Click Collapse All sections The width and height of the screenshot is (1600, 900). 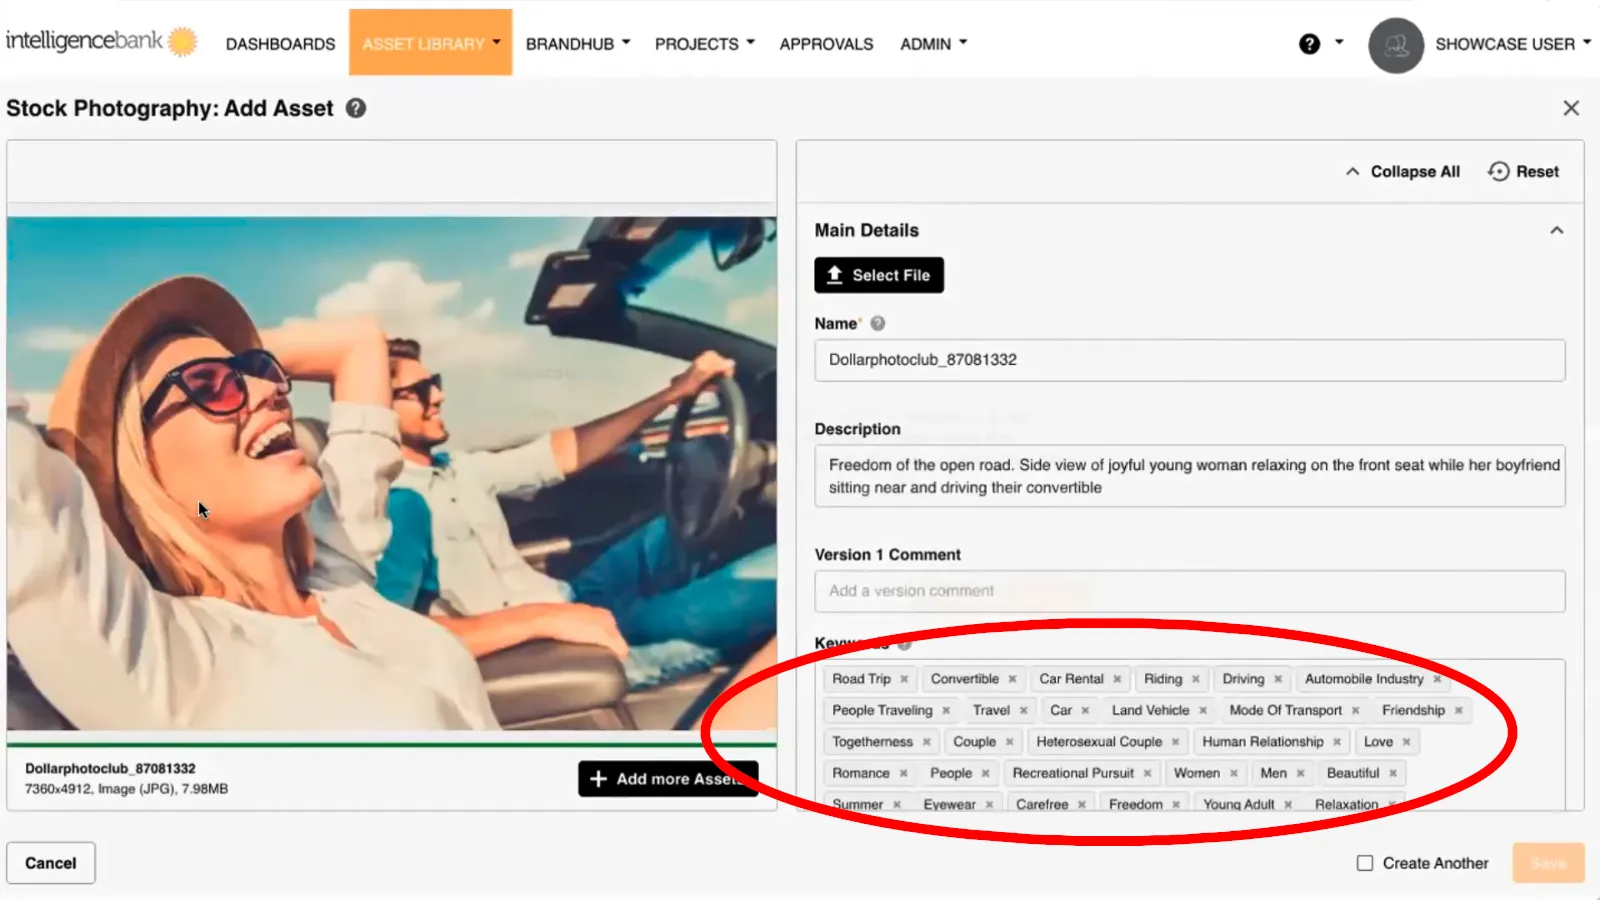click(x=1402, y=172)
